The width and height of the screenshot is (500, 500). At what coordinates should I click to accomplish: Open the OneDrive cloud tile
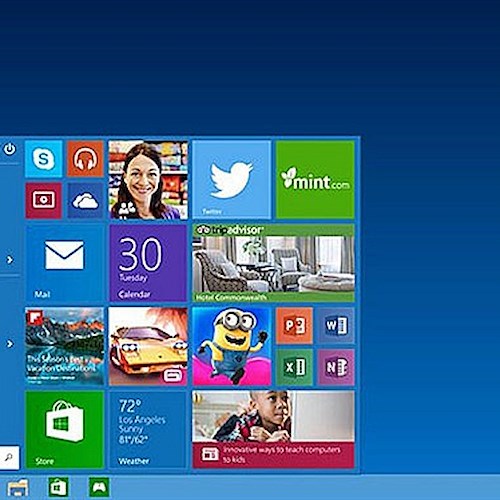point(85,200)
